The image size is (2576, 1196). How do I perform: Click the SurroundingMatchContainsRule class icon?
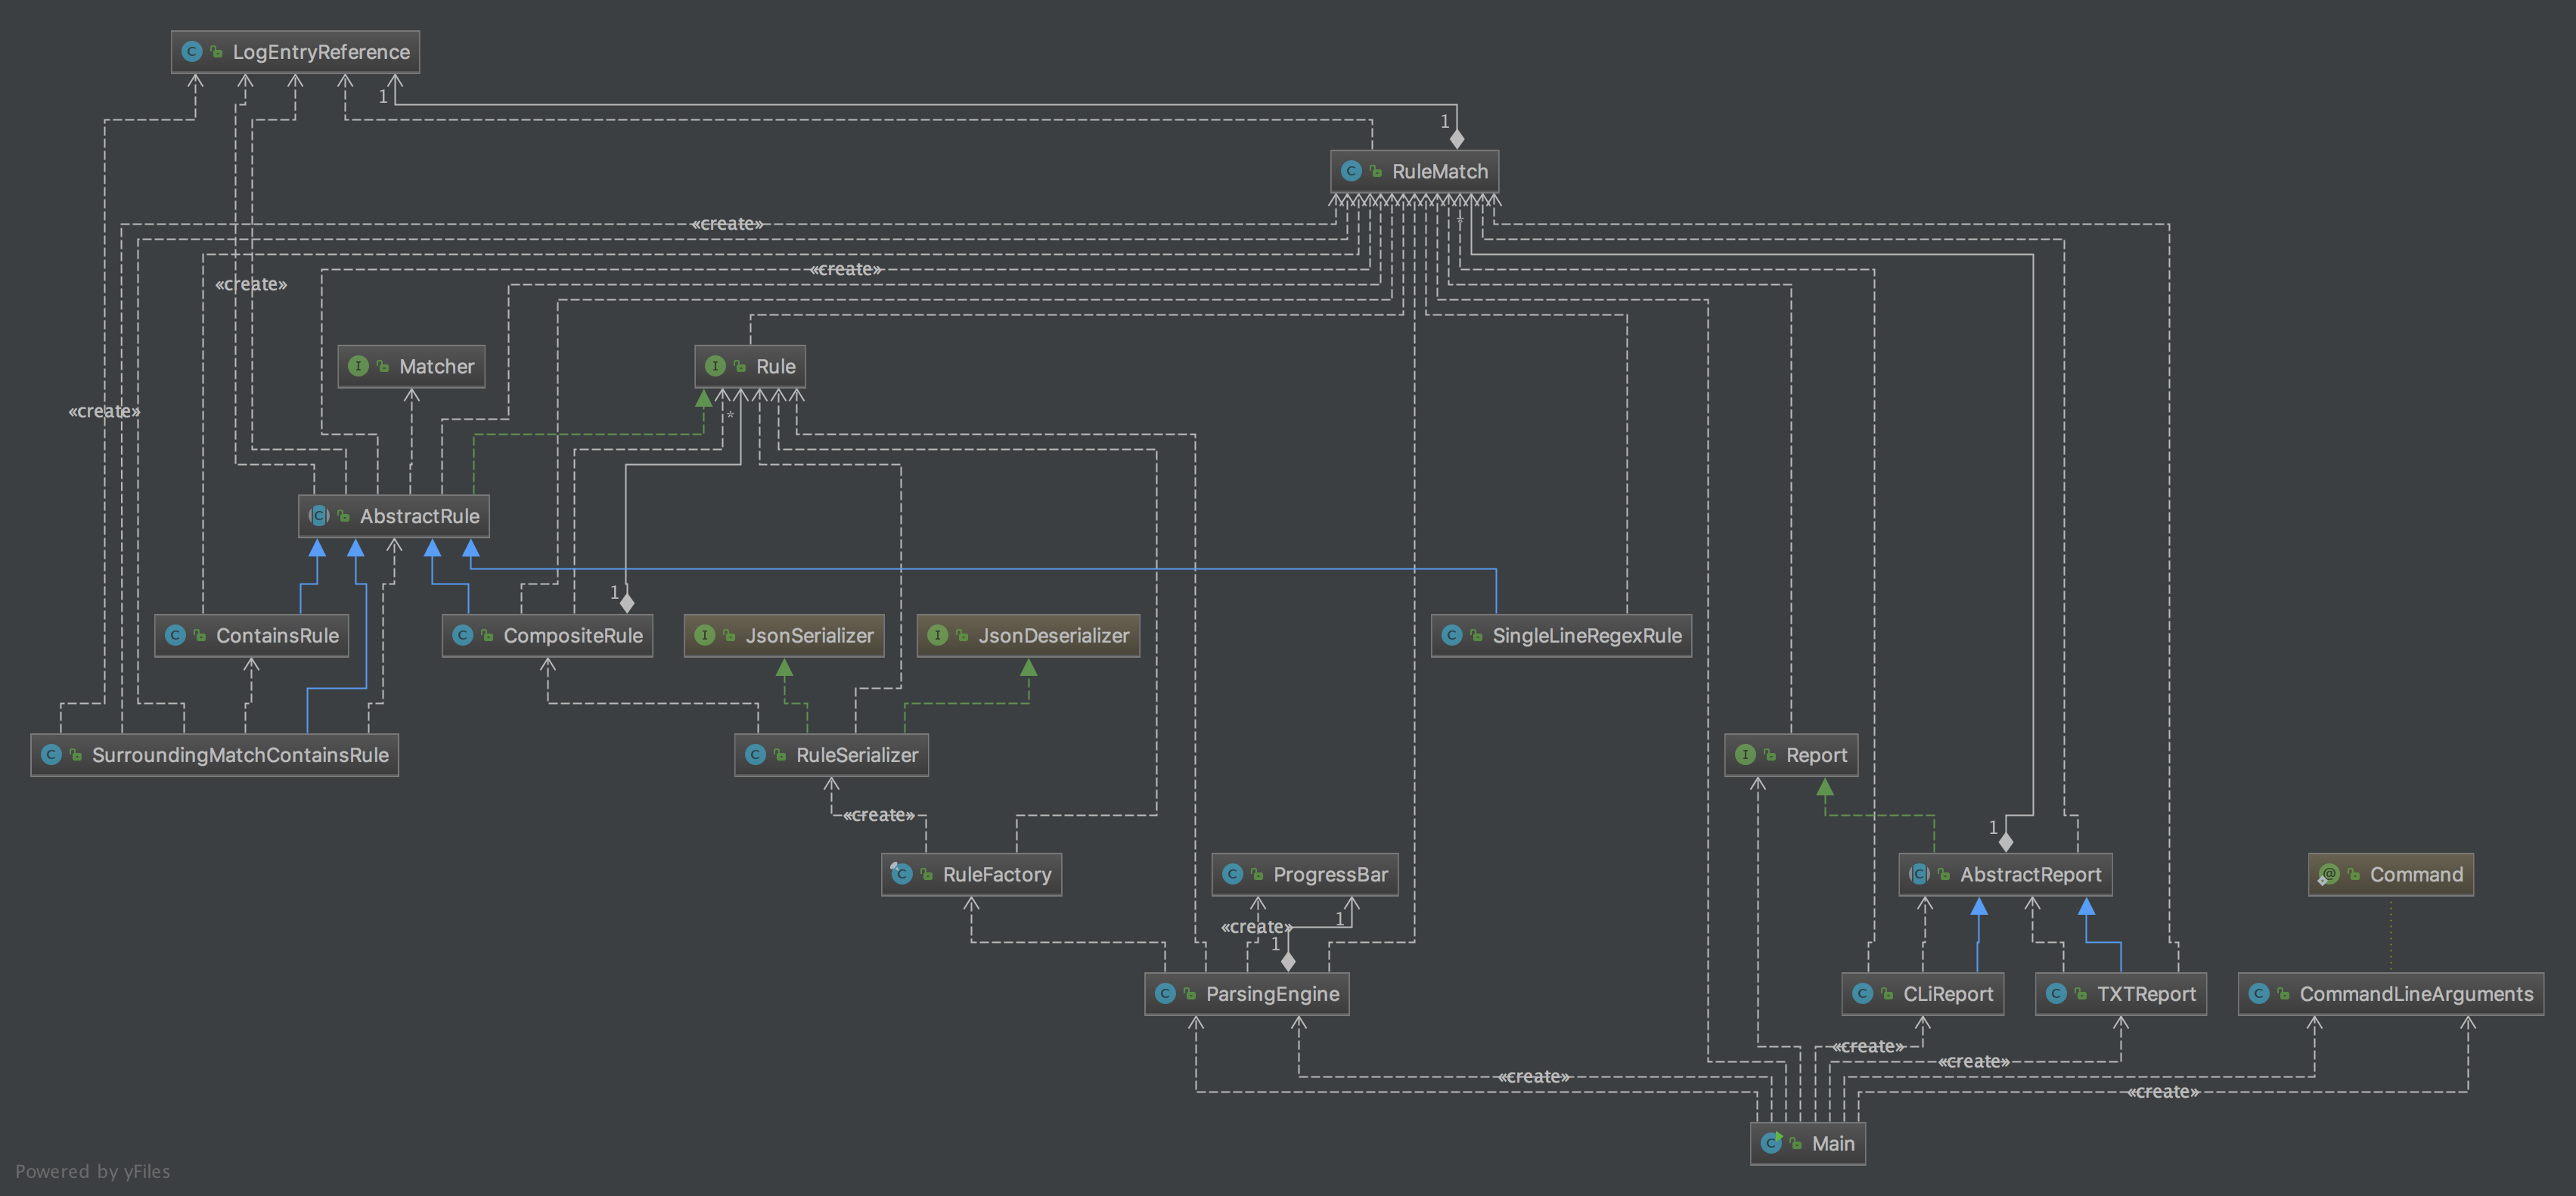click(x=51, y=755)
